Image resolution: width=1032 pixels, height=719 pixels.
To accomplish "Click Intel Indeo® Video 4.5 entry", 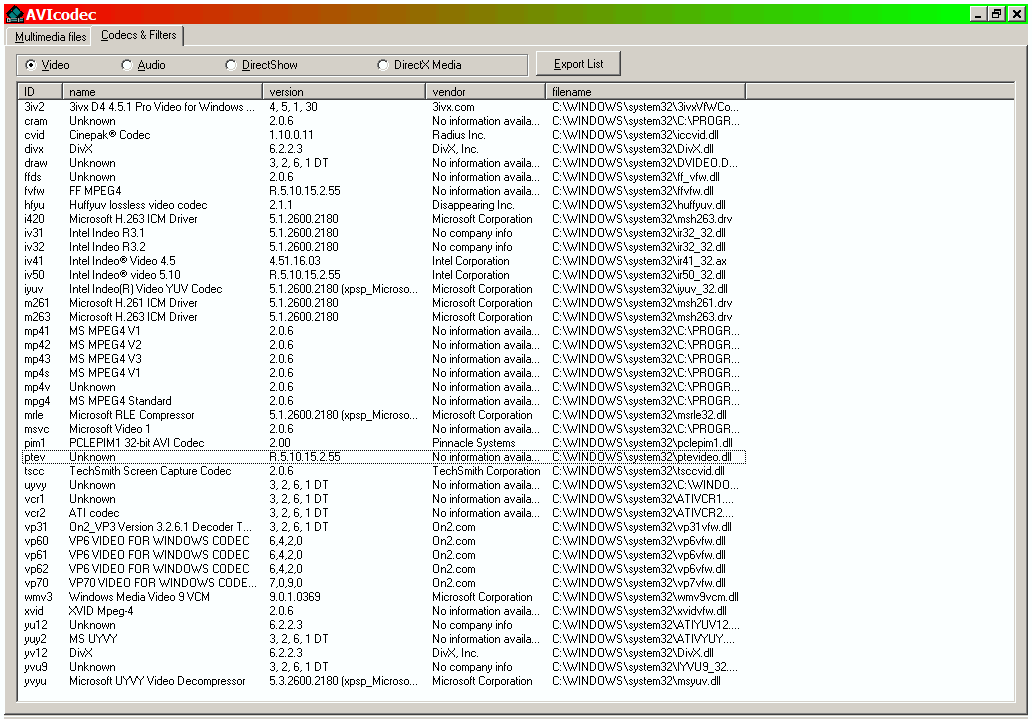I will [x=122, y=261].
